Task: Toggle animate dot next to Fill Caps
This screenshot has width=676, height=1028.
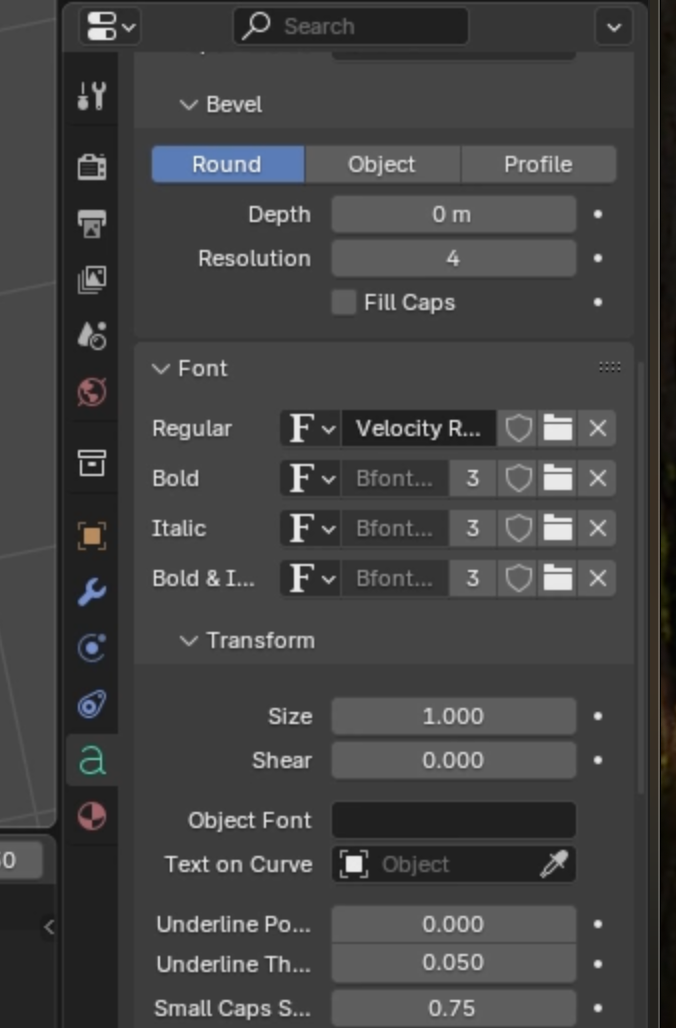Action: tap(598, 302)
